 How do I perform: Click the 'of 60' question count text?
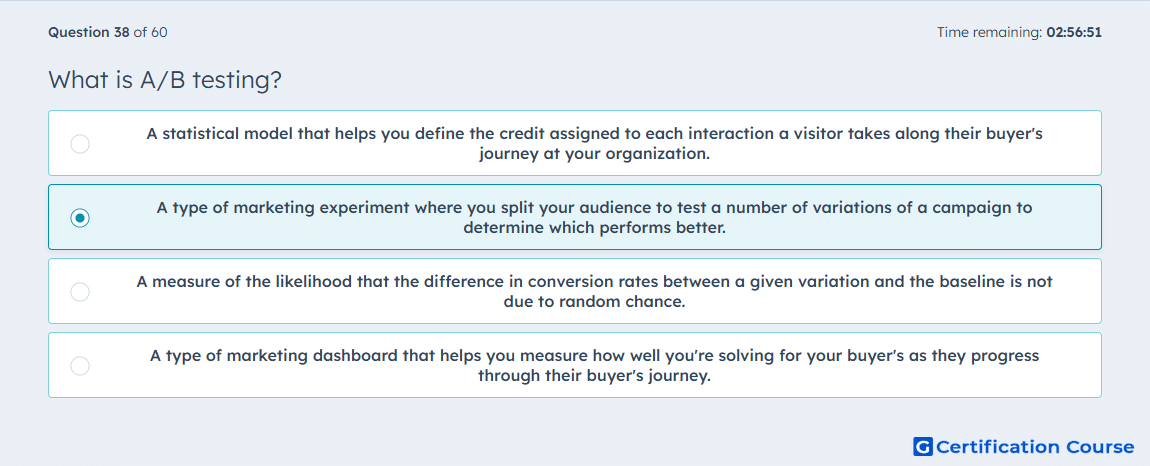(150, 32)
